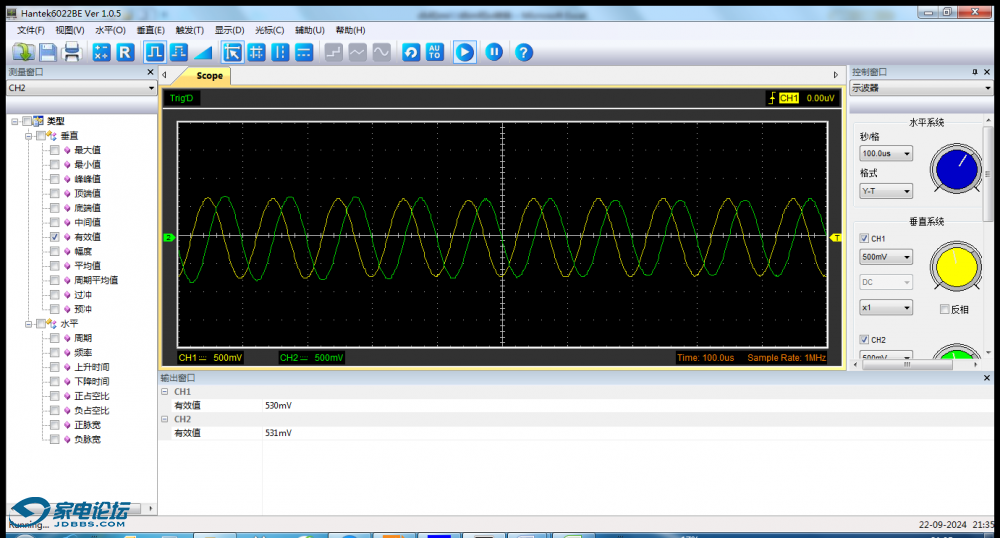The width and height of the screenshot is (1000, 538).
Task: Click the blue horizontal timebase knob
Action: pos(955,170)
